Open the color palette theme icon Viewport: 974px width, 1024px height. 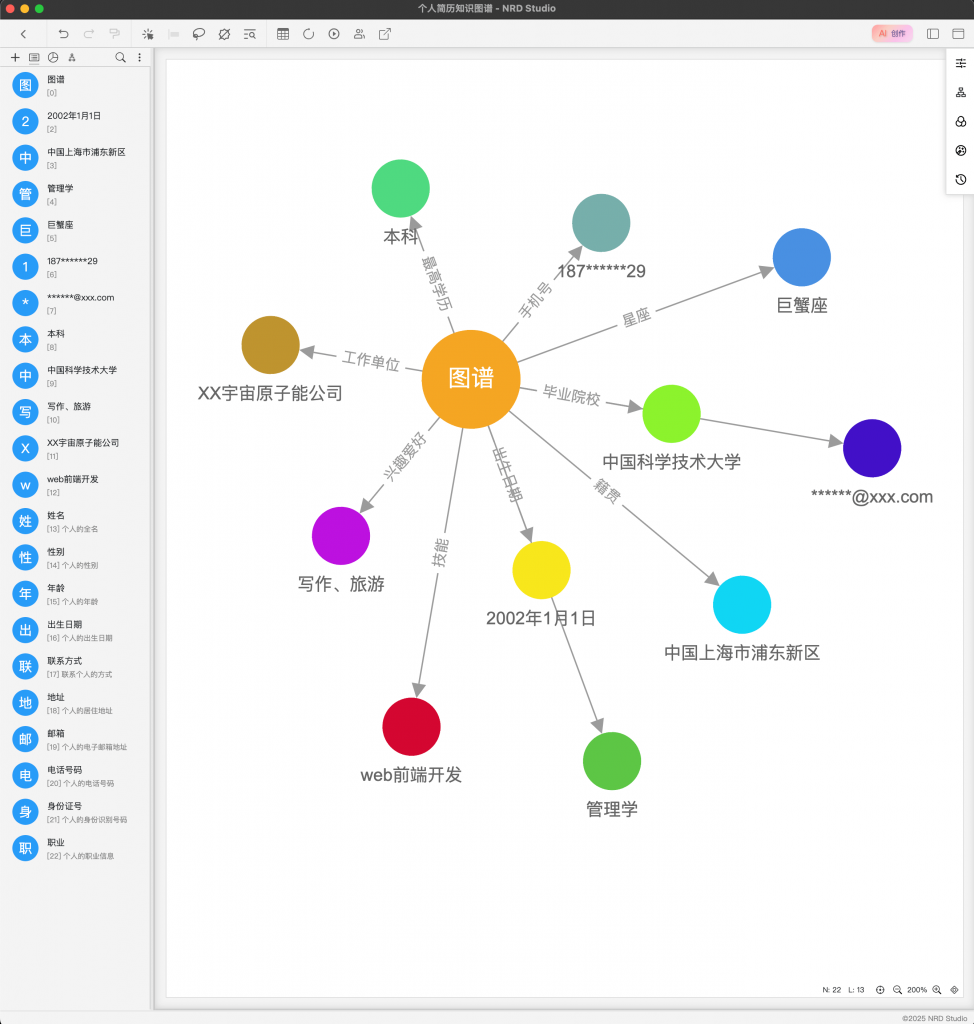pos(960,151)
